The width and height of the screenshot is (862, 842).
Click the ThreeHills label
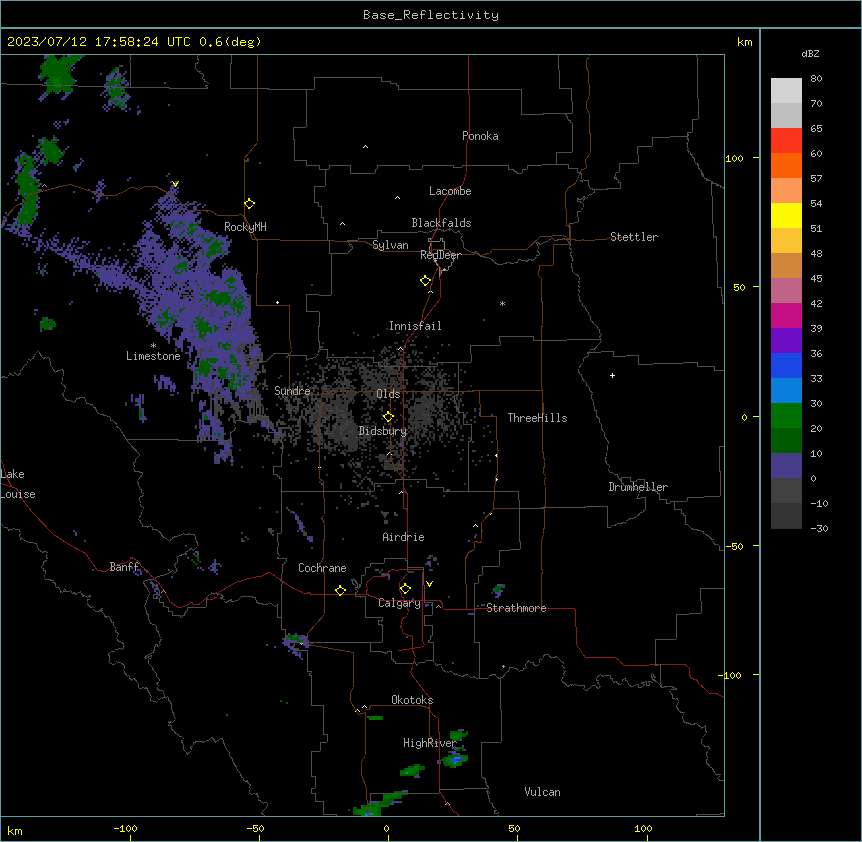[x=537, y=418]
